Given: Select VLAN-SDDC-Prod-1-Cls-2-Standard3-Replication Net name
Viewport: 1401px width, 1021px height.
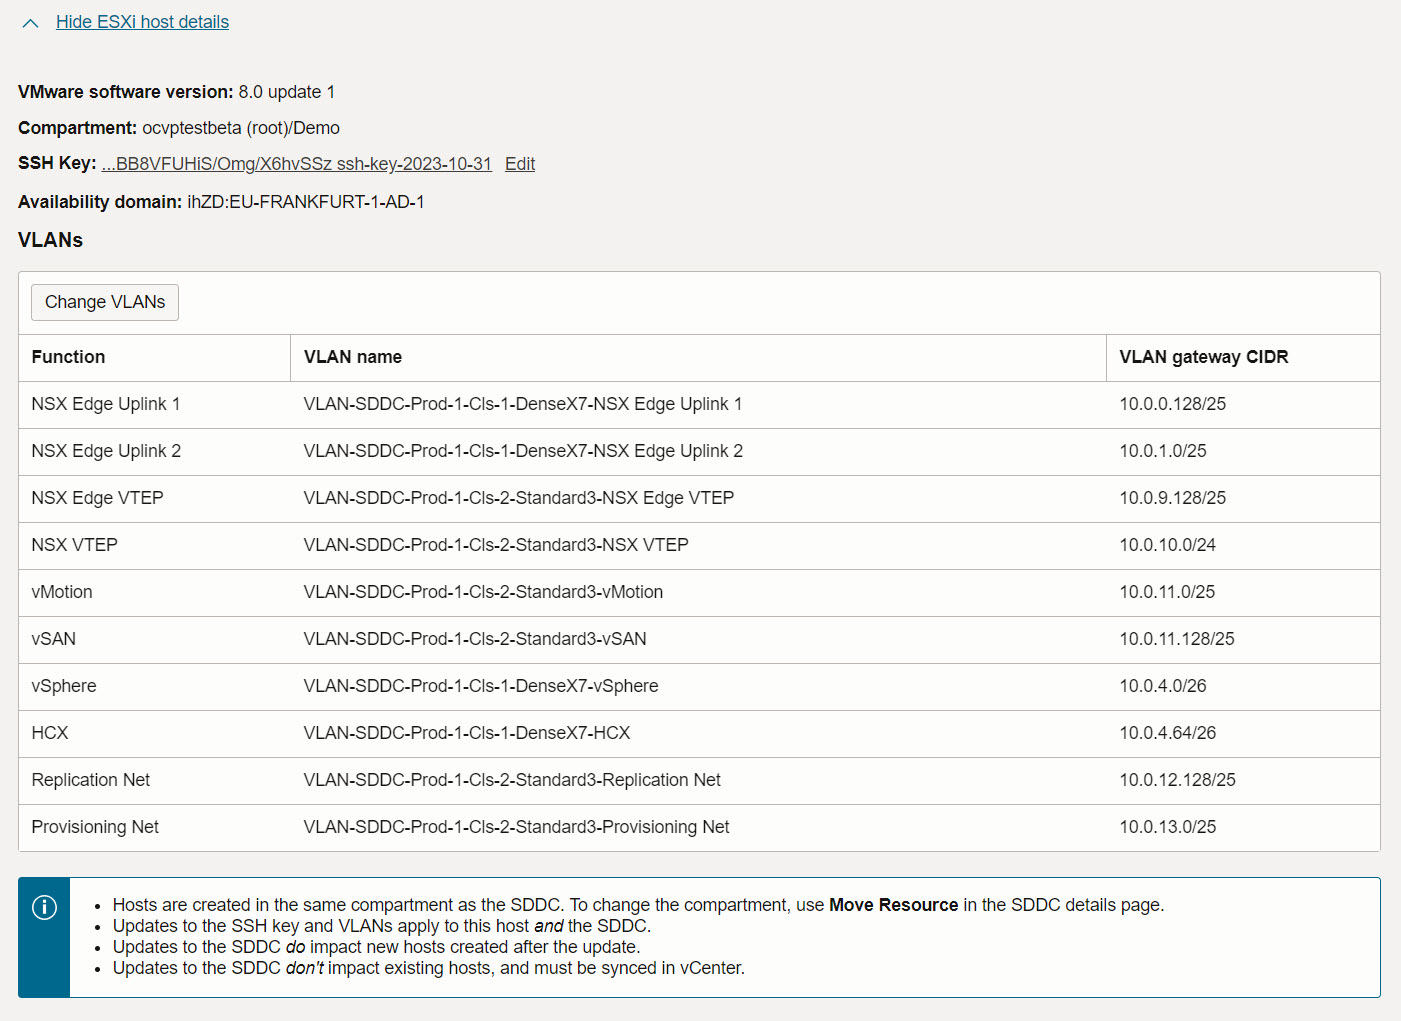Looking at the screenshot, I should click(x=512, y=780).
